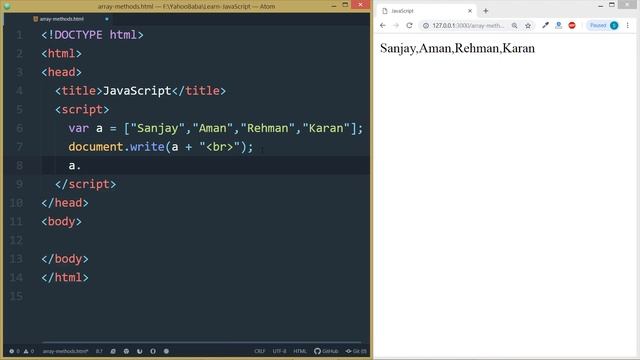Screen dimensions: 640x360
Task: Open Chrome's three-dot menu
Action: pos(627,25)
